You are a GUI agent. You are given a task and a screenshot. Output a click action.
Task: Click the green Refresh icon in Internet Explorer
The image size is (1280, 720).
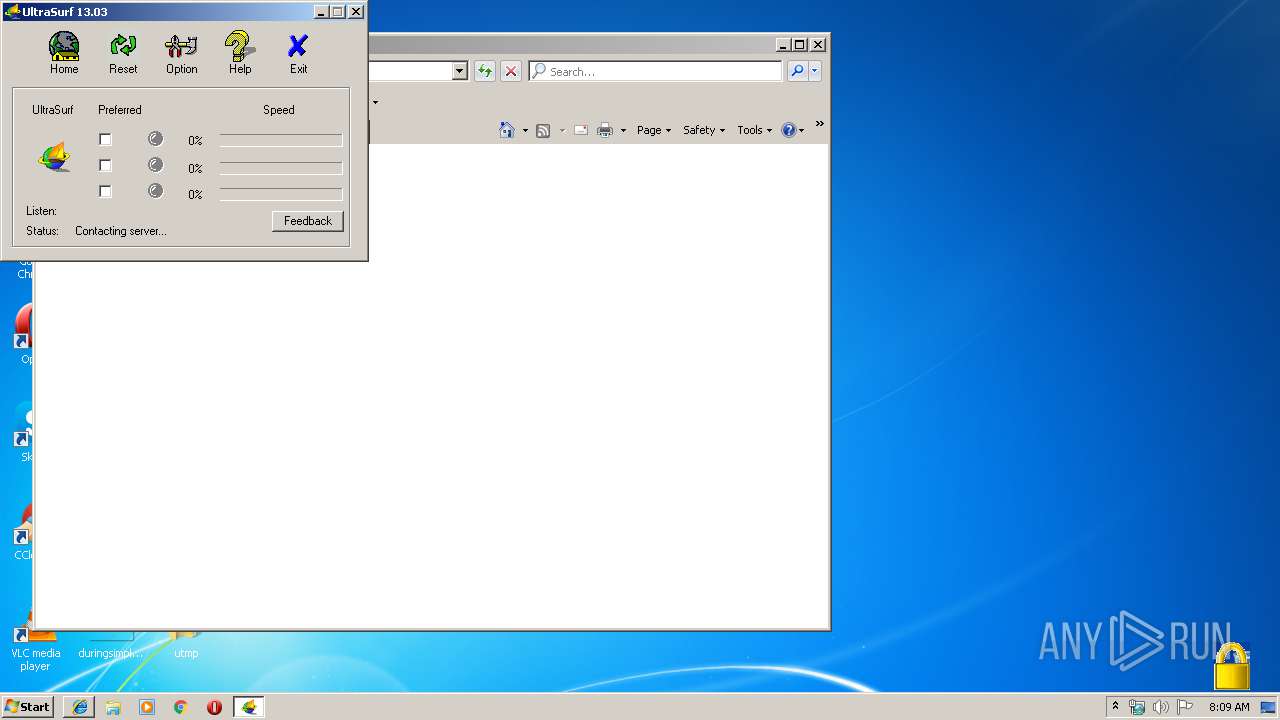[485, 71]
